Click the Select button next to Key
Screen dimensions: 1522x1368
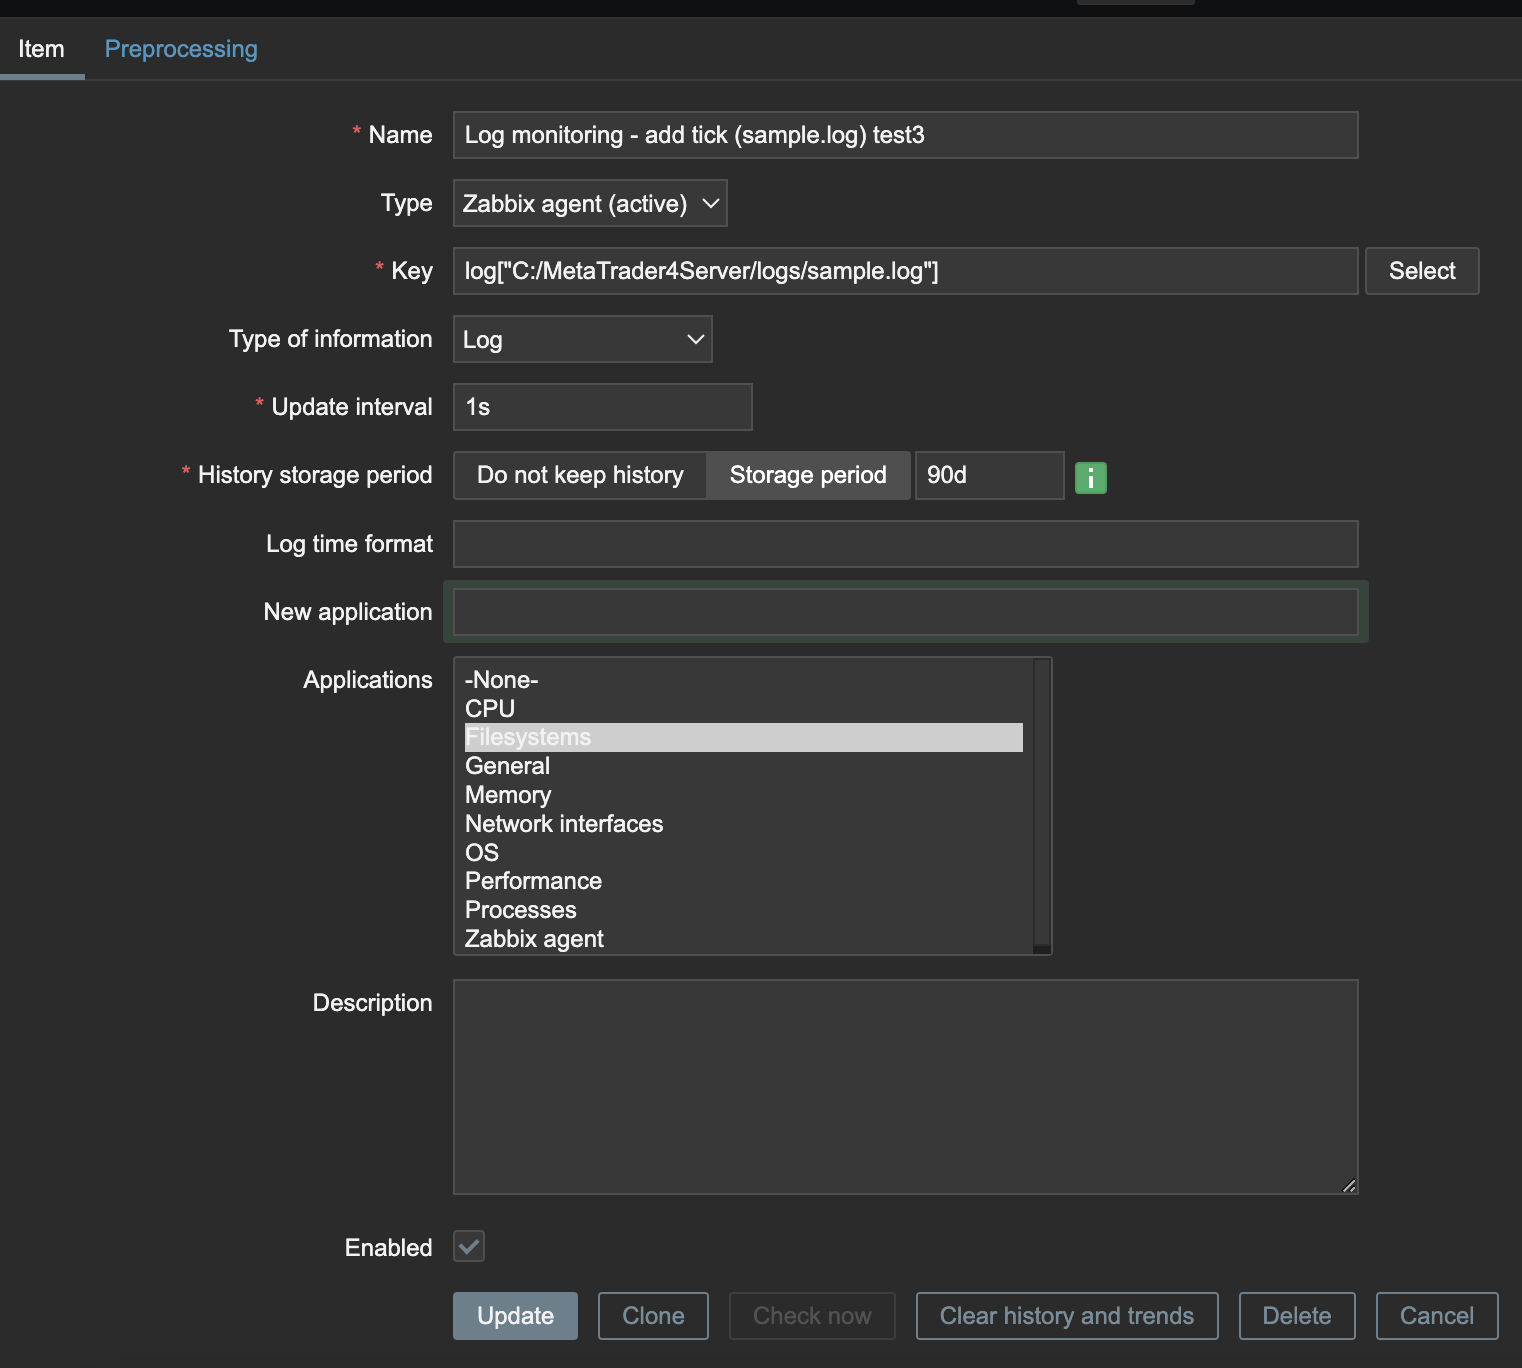(x=1421, y=271)
